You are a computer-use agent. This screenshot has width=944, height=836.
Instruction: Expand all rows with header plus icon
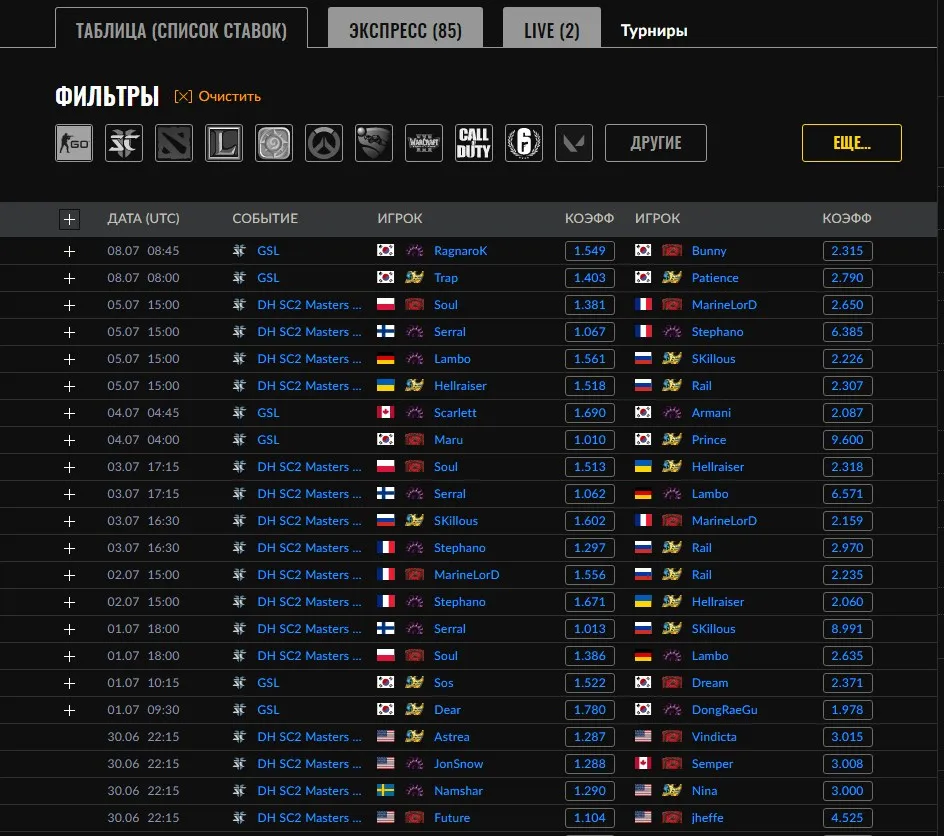pos(69,220)
